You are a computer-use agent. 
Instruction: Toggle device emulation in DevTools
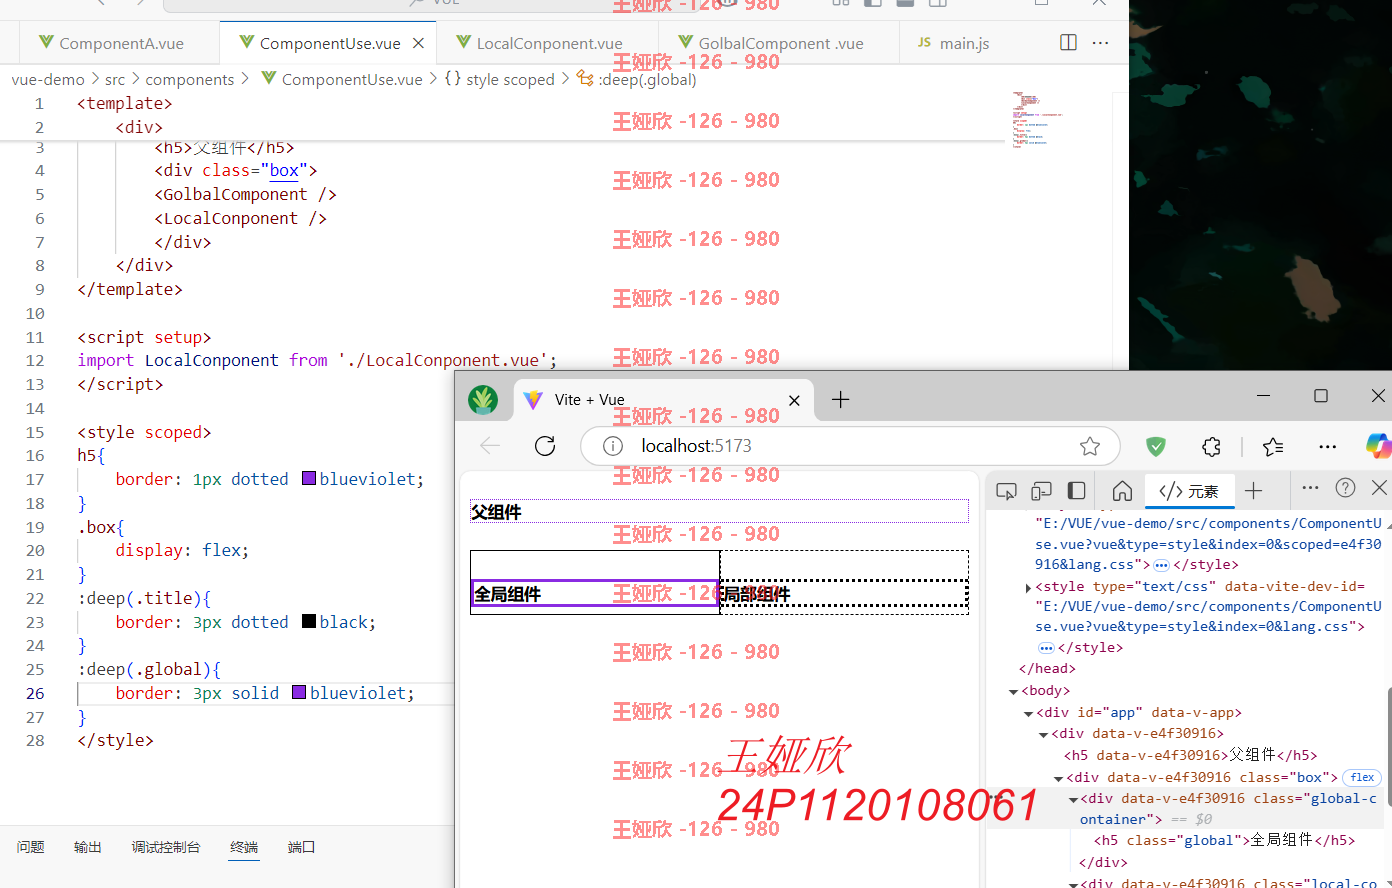1041,490
